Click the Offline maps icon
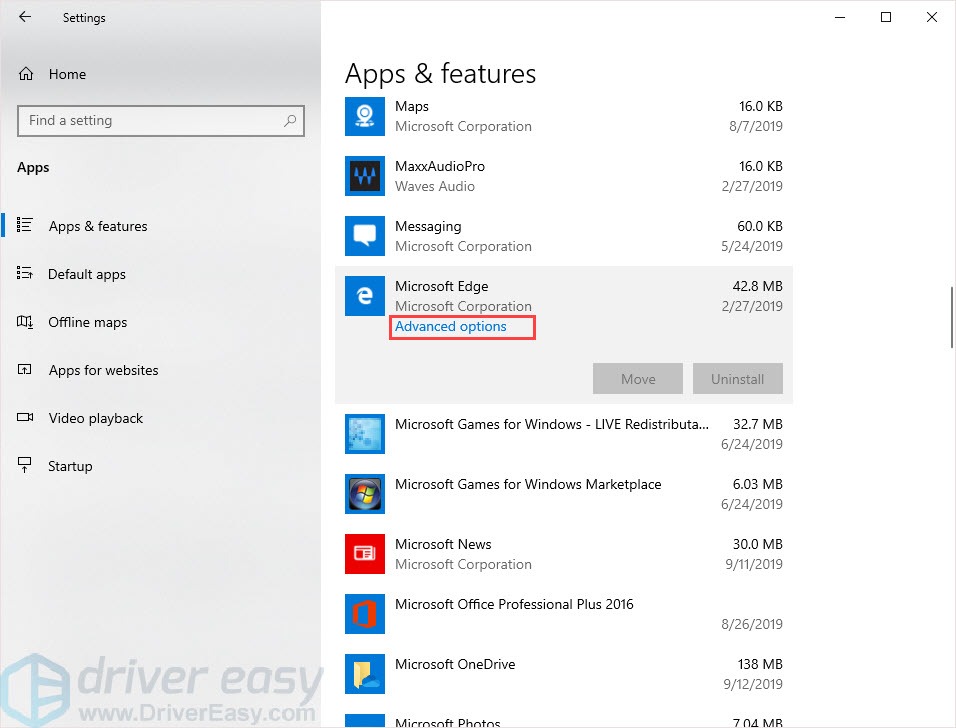Image resolution: width=956 pixels, height=728 pixels. (24, 321)
